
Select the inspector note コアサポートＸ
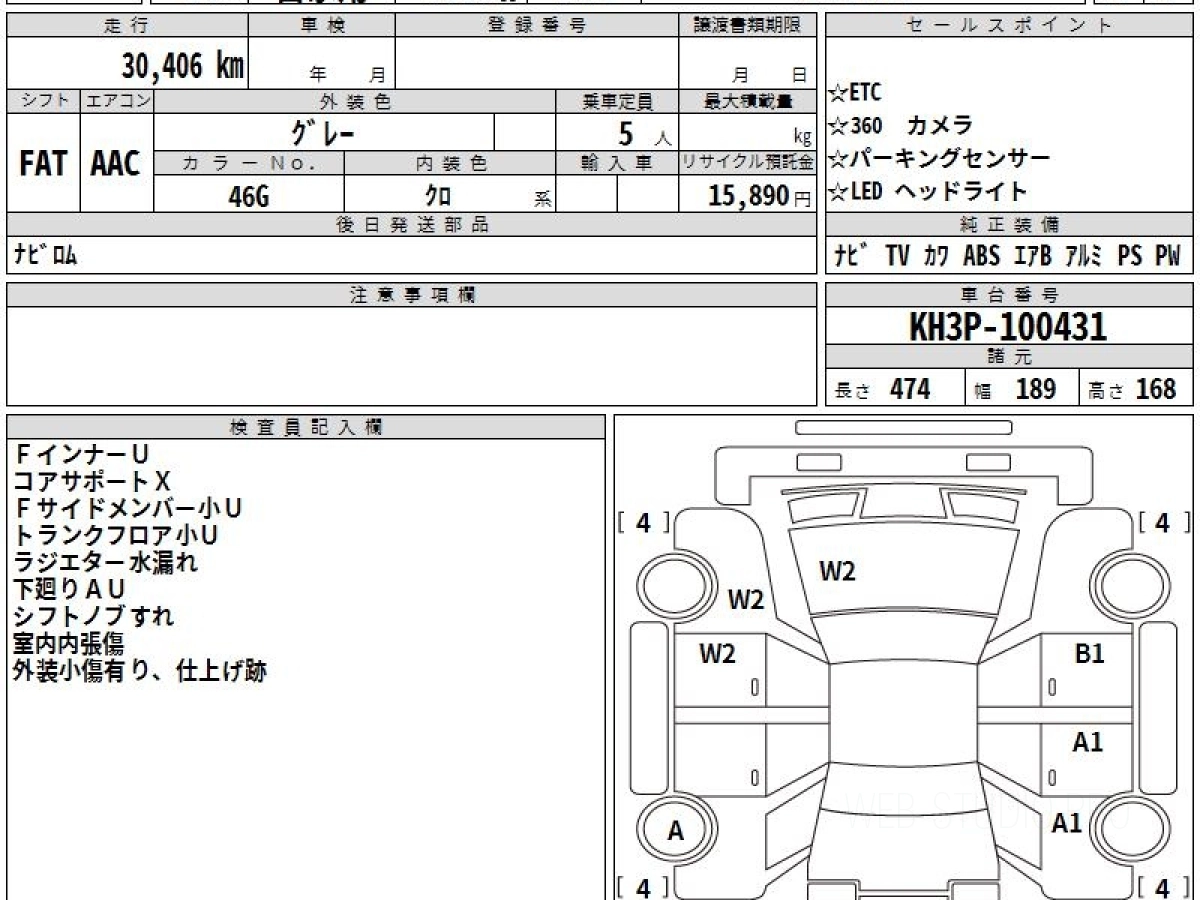coord(92,482)
